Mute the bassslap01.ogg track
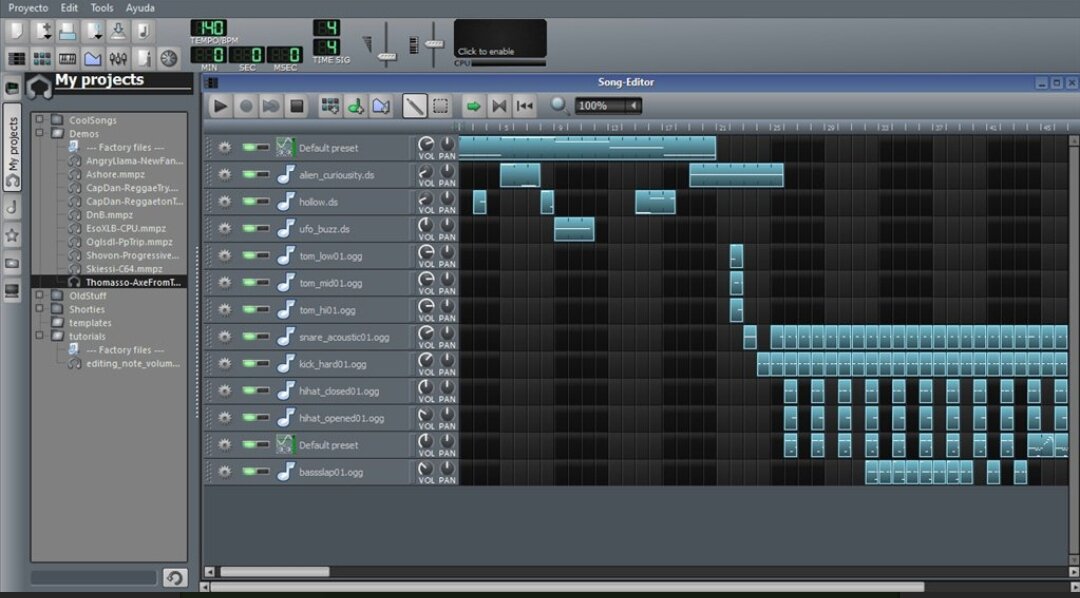This screenshot has width=1080, height=598. (x=249, y=472)
